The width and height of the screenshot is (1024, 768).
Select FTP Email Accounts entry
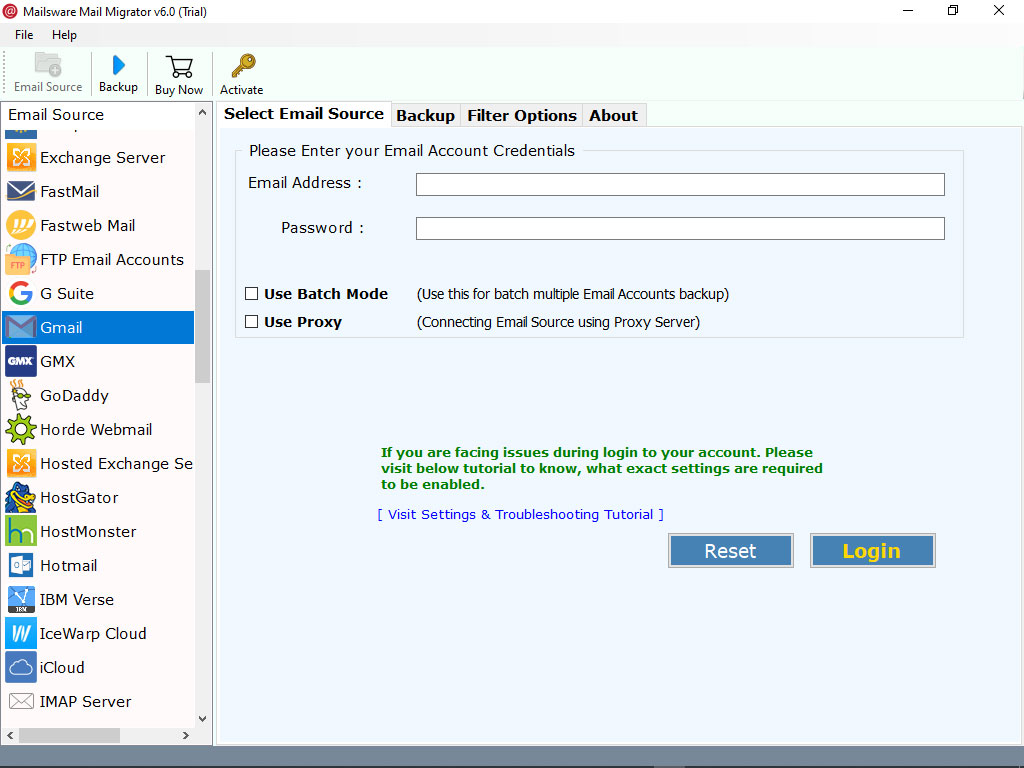tap(98, 259)
